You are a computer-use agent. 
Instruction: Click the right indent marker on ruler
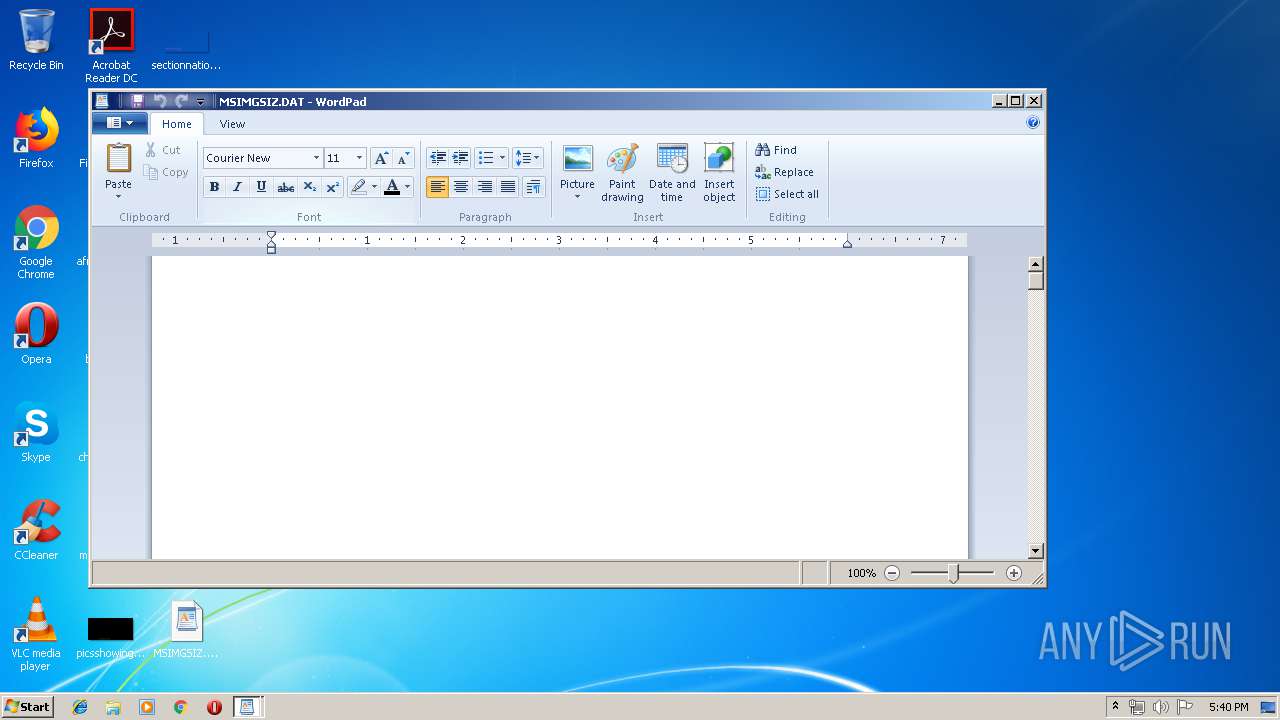[847, 243]
